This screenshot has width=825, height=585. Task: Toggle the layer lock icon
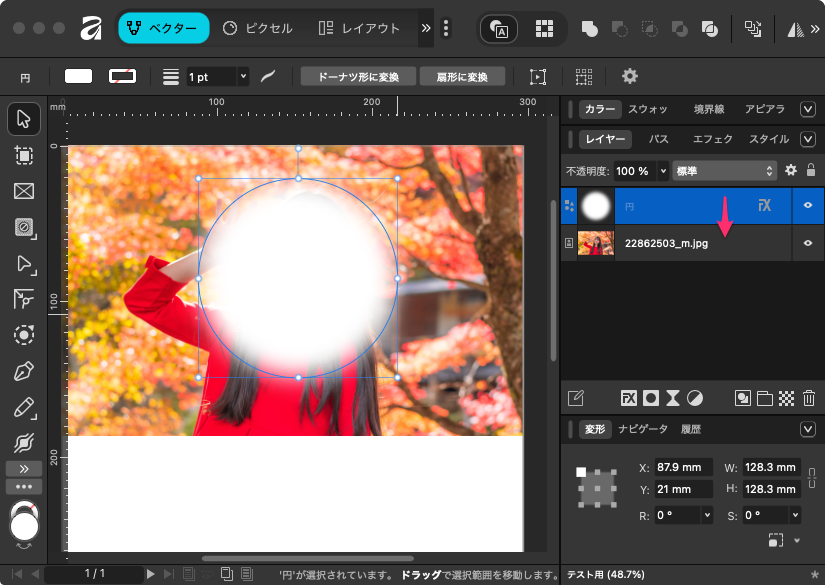[810, 171]
